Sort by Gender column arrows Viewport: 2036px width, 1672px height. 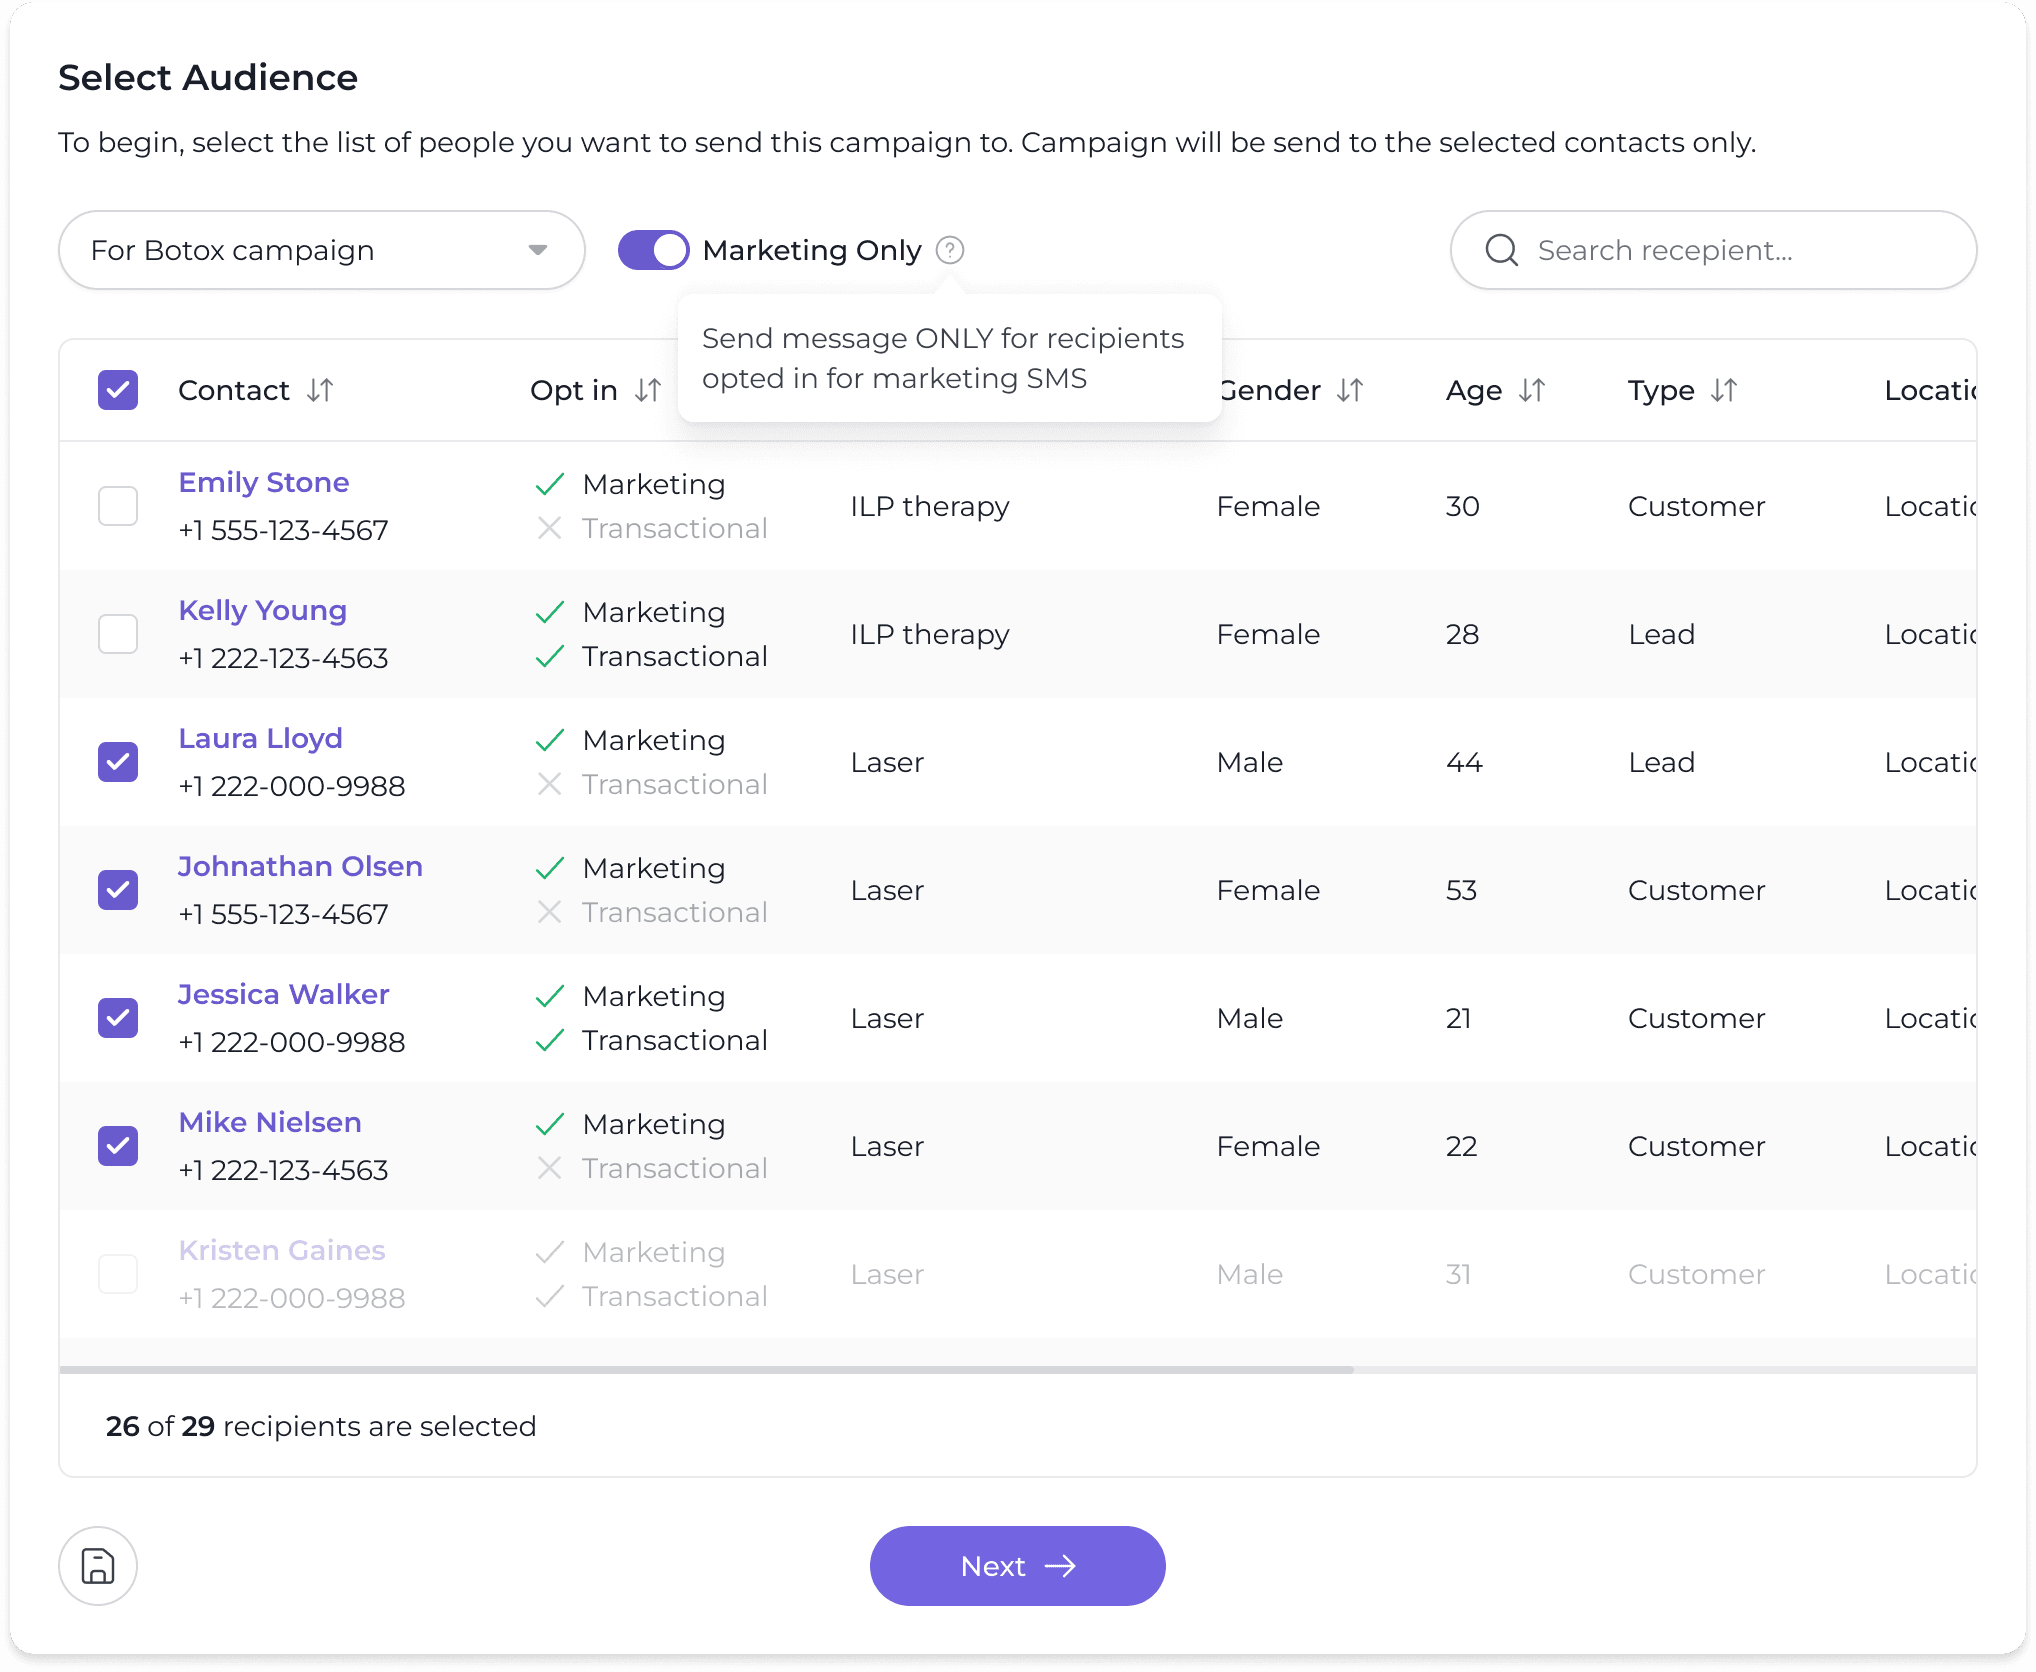[1350, 390]
